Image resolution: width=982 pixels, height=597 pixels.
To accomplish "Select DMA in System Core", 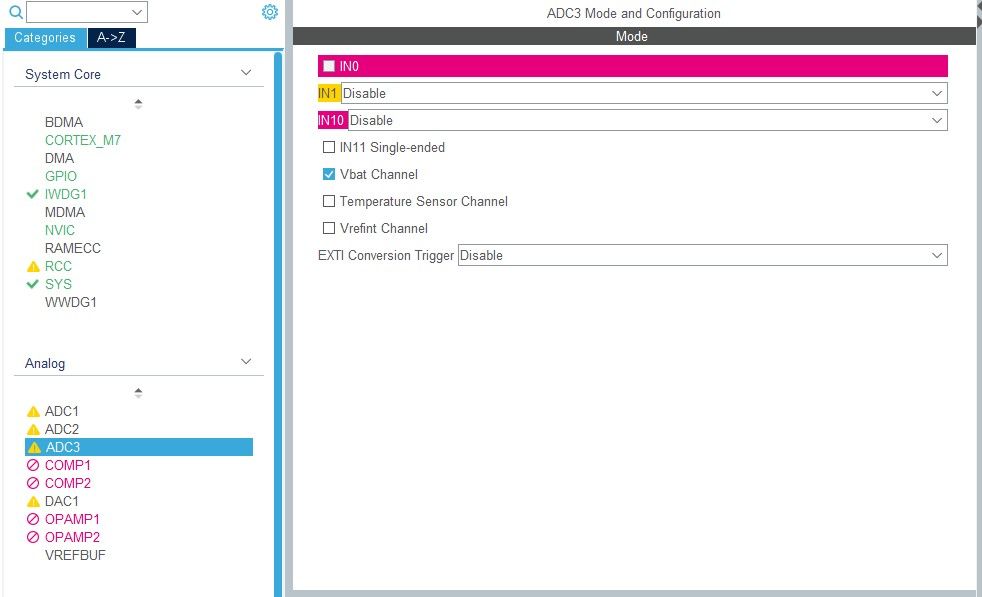I will click(59, 158).
